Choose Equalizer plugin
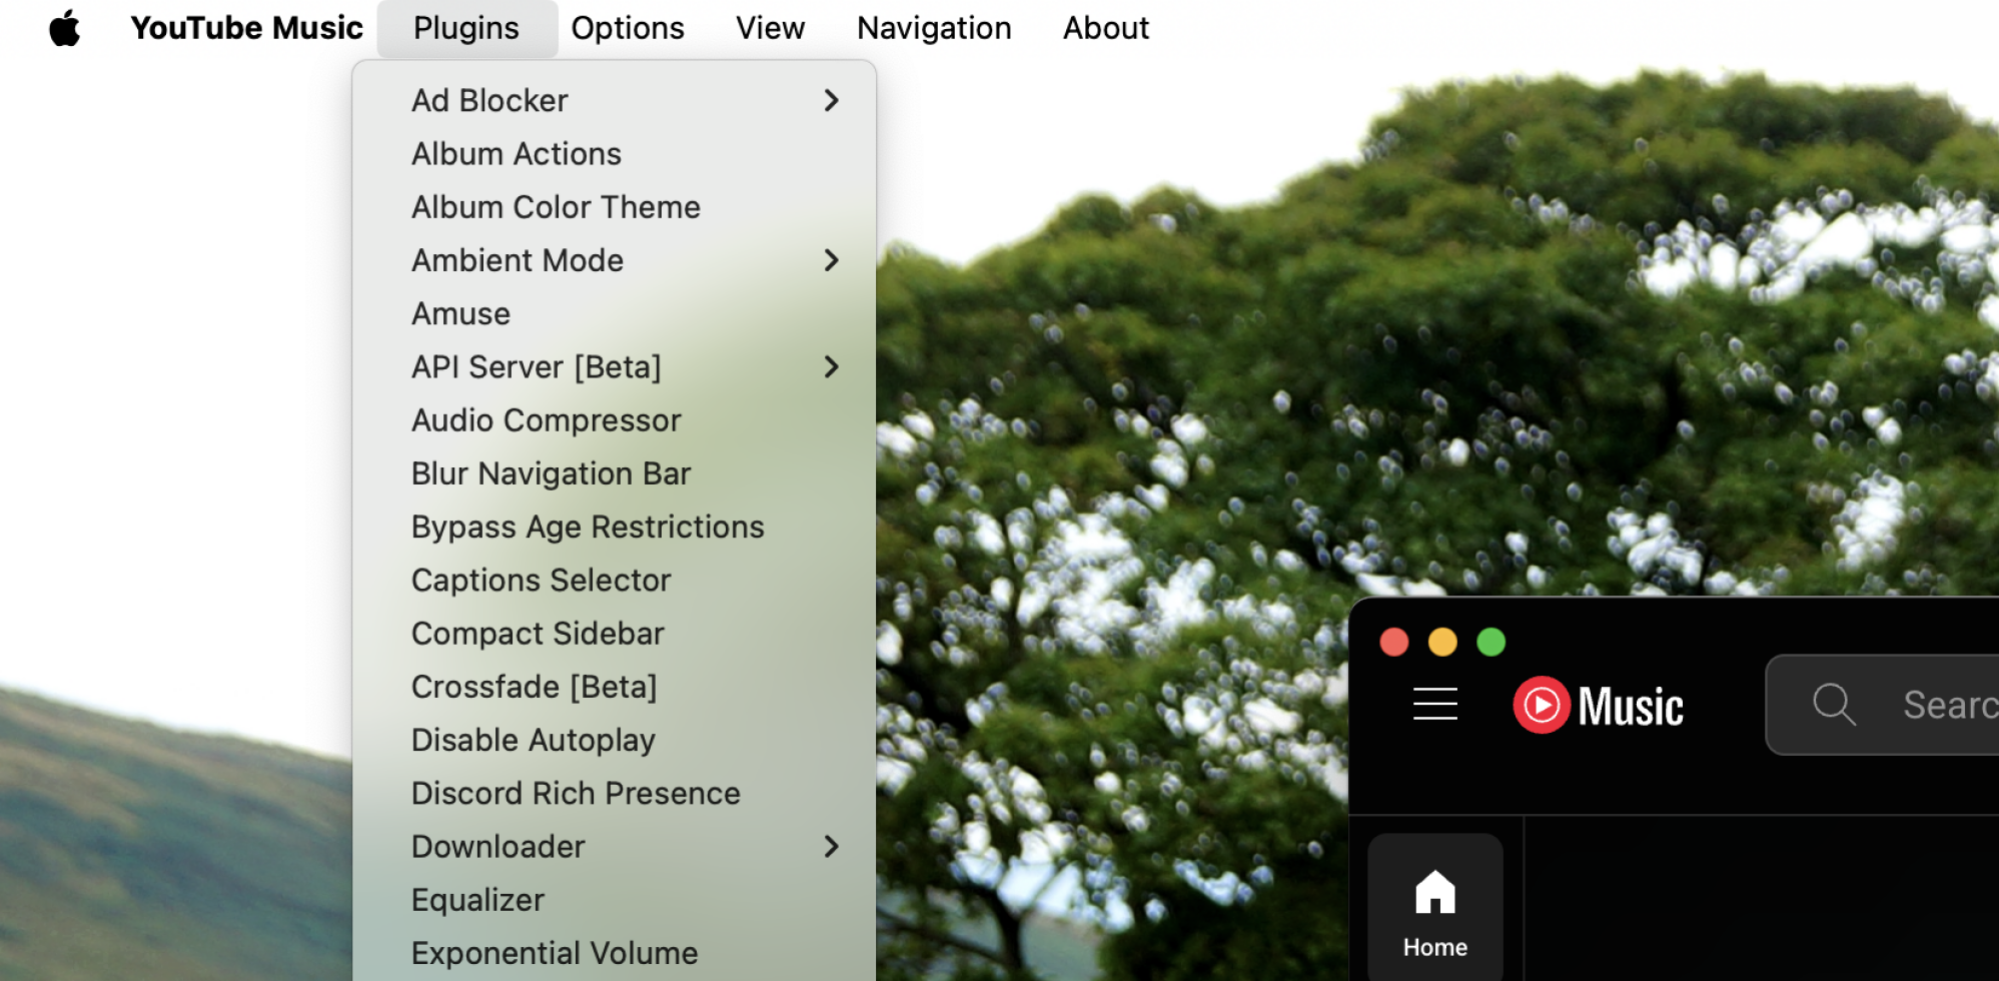Viewport: 1999px width, 981px height. coord(614,900)
